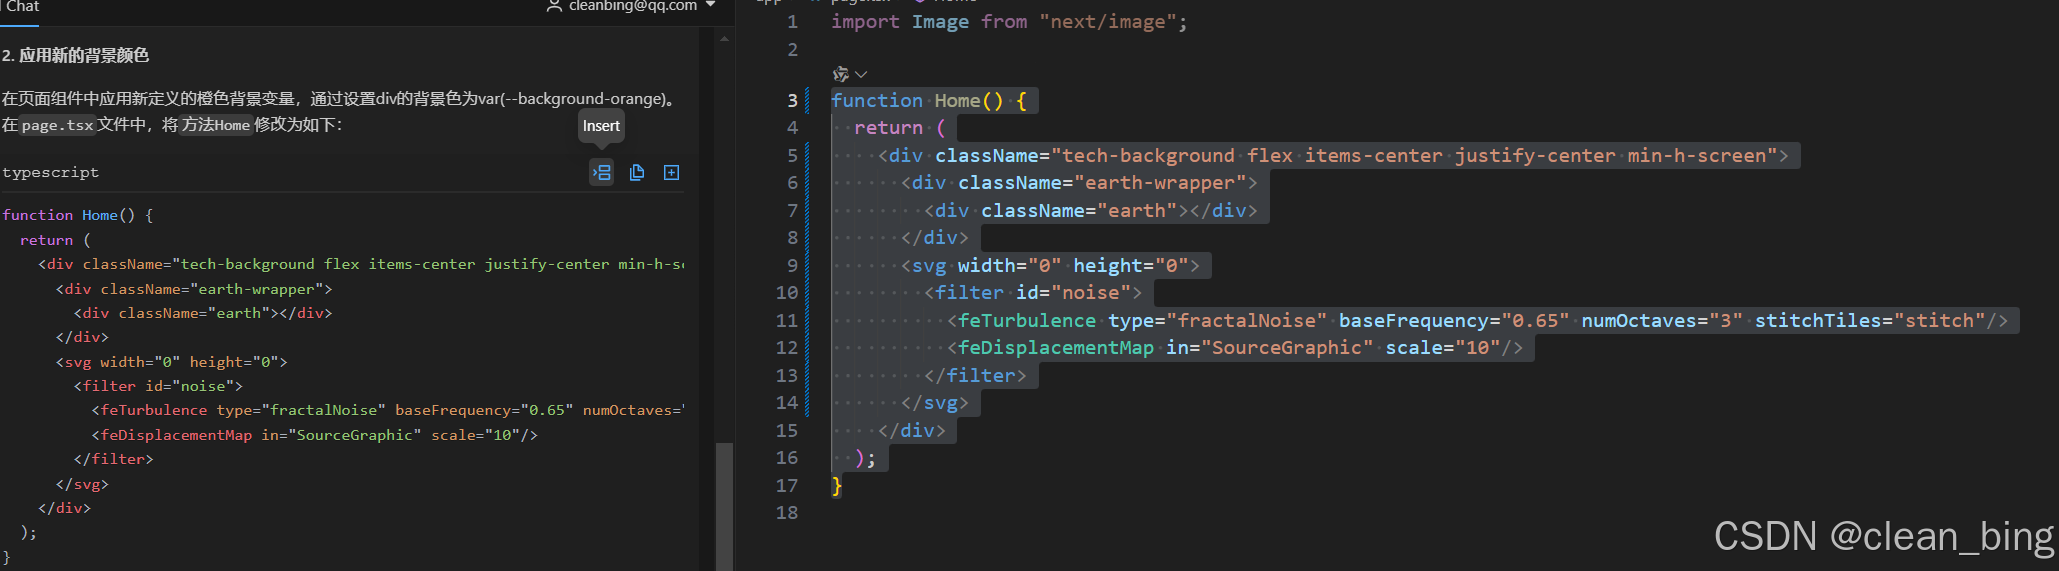
Task: Click 'feDisplacementMap' on editor line 12
Action: pyautogui.click(x=1056, y=348)
